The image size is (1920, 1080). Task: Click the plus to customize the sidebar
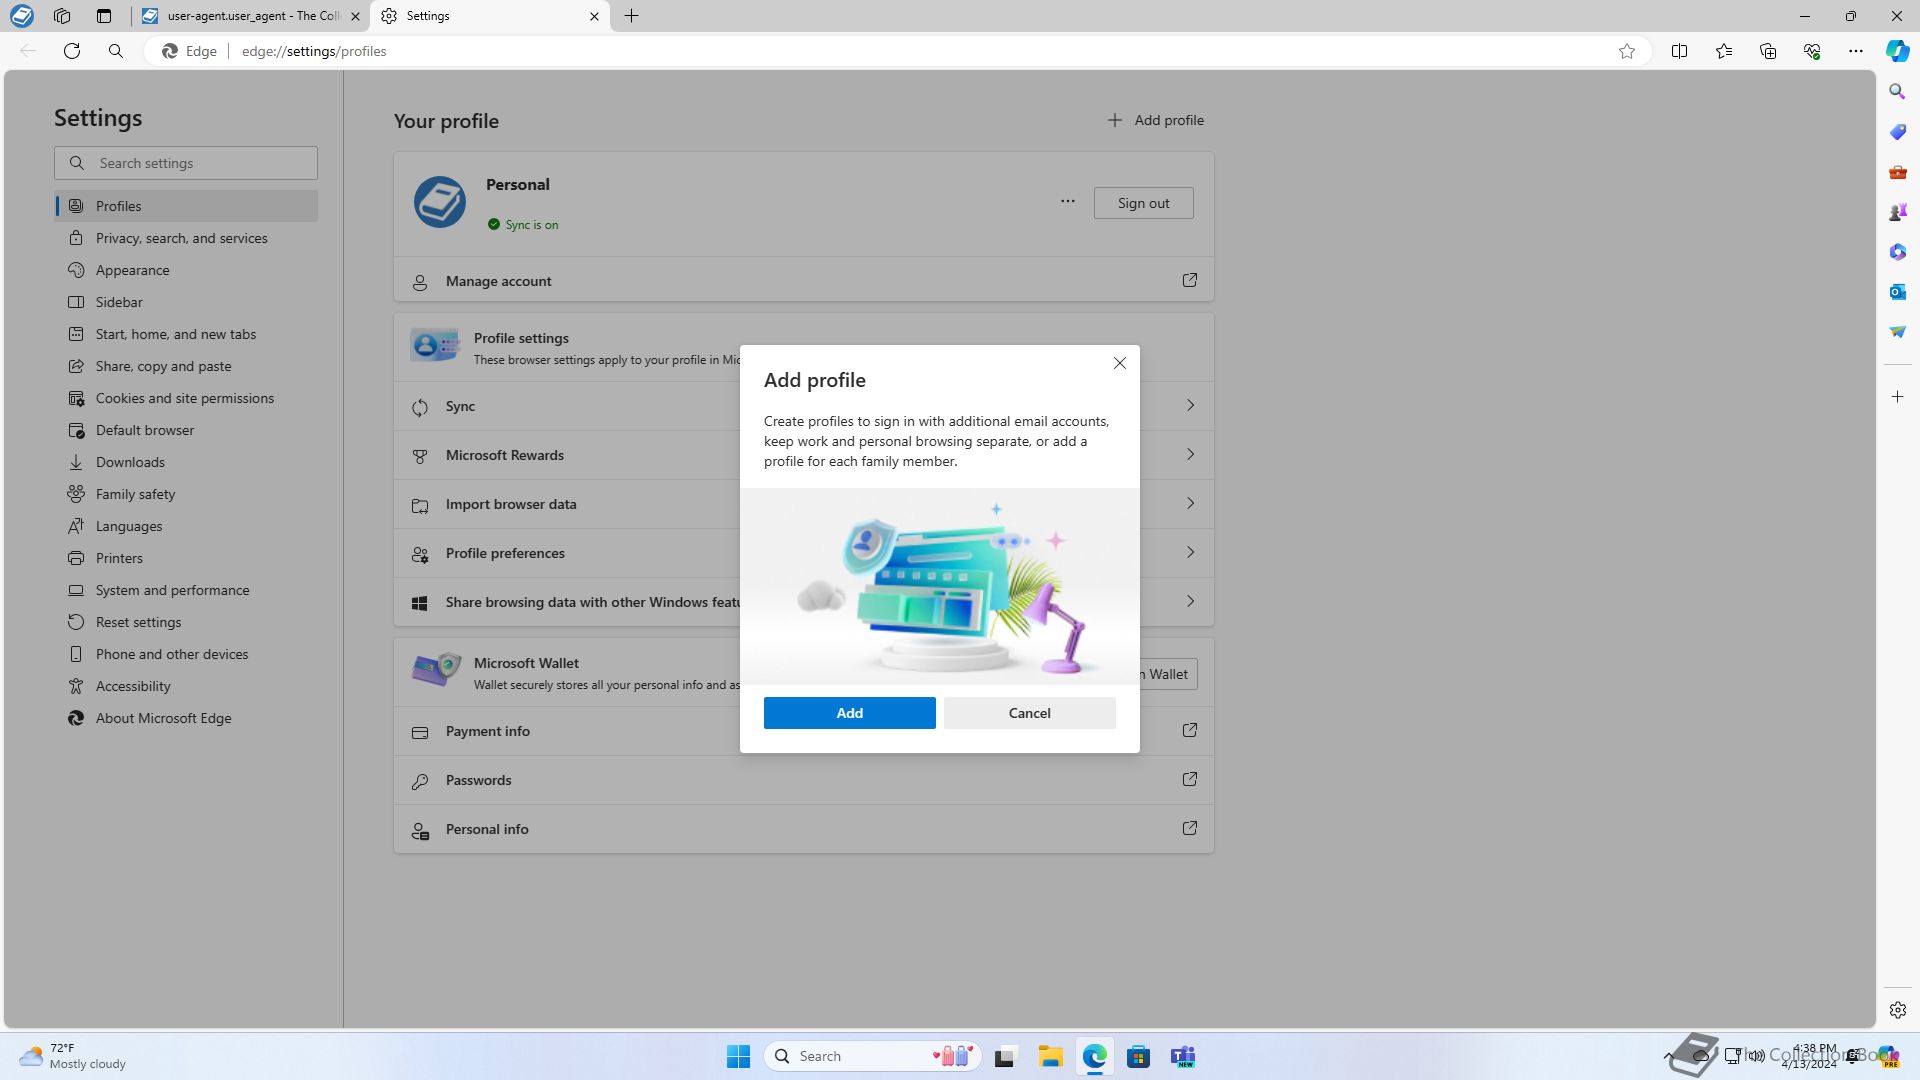point(1897,397)
